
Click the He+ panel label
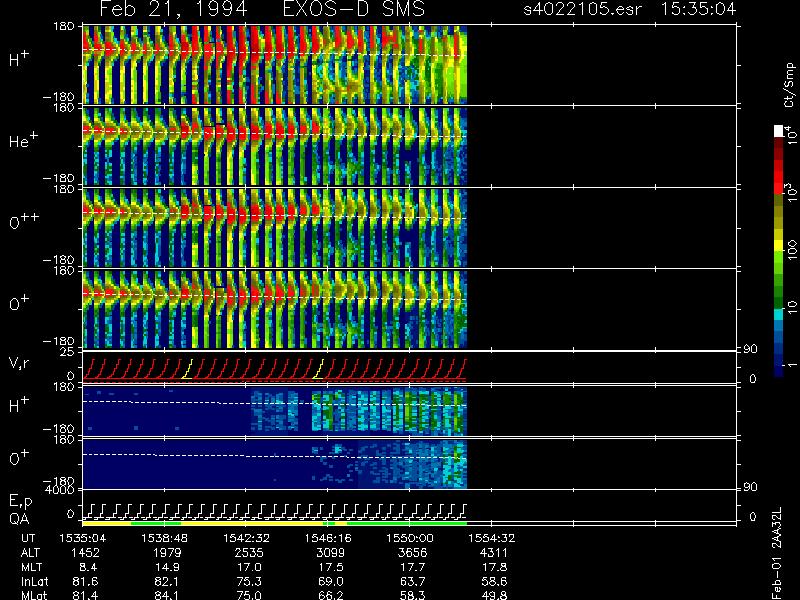(23, 140)
